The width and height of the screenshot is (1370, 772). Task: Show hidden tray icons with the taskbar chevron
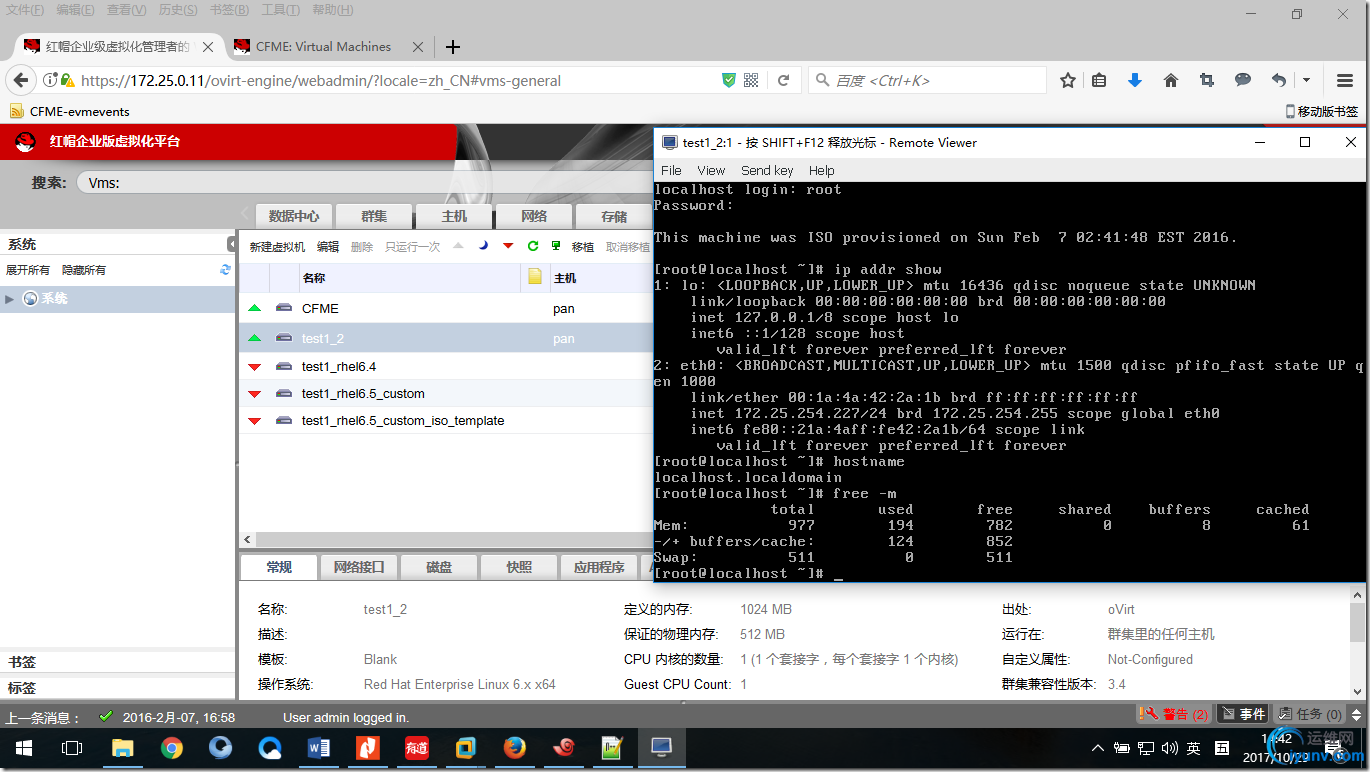pyautogui.click(x=1098, y=748)
